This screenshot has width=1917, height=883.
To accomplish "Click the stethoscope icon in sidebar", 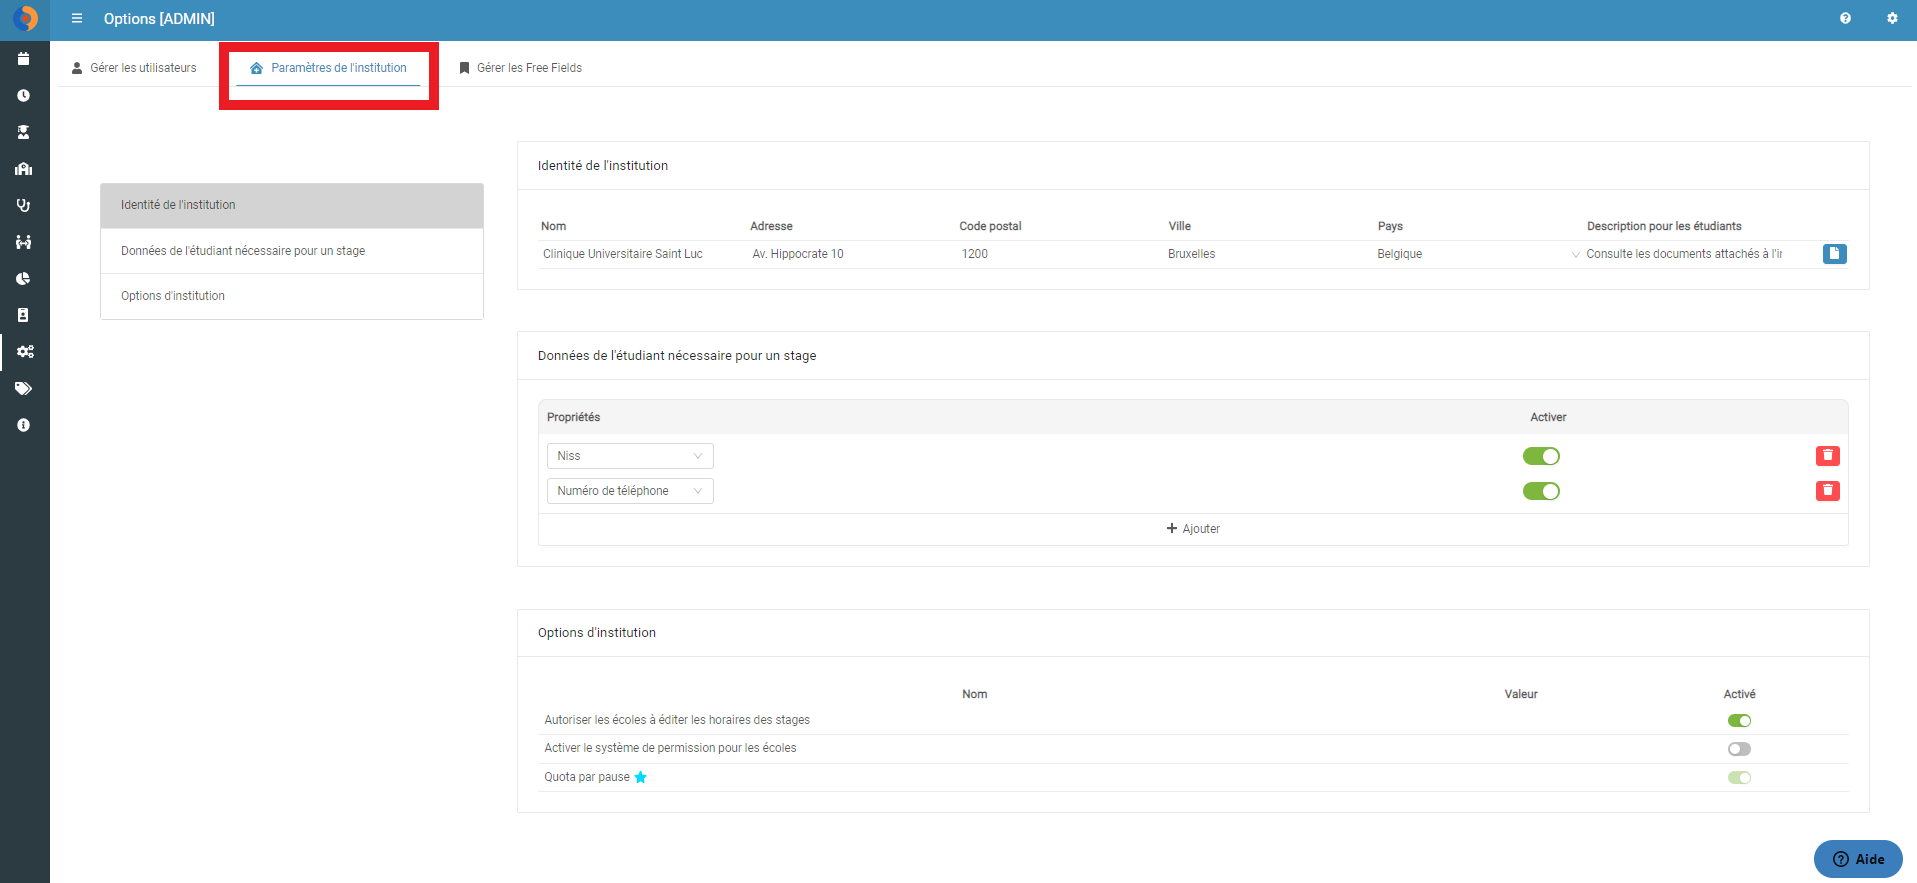I will (24, 205).
